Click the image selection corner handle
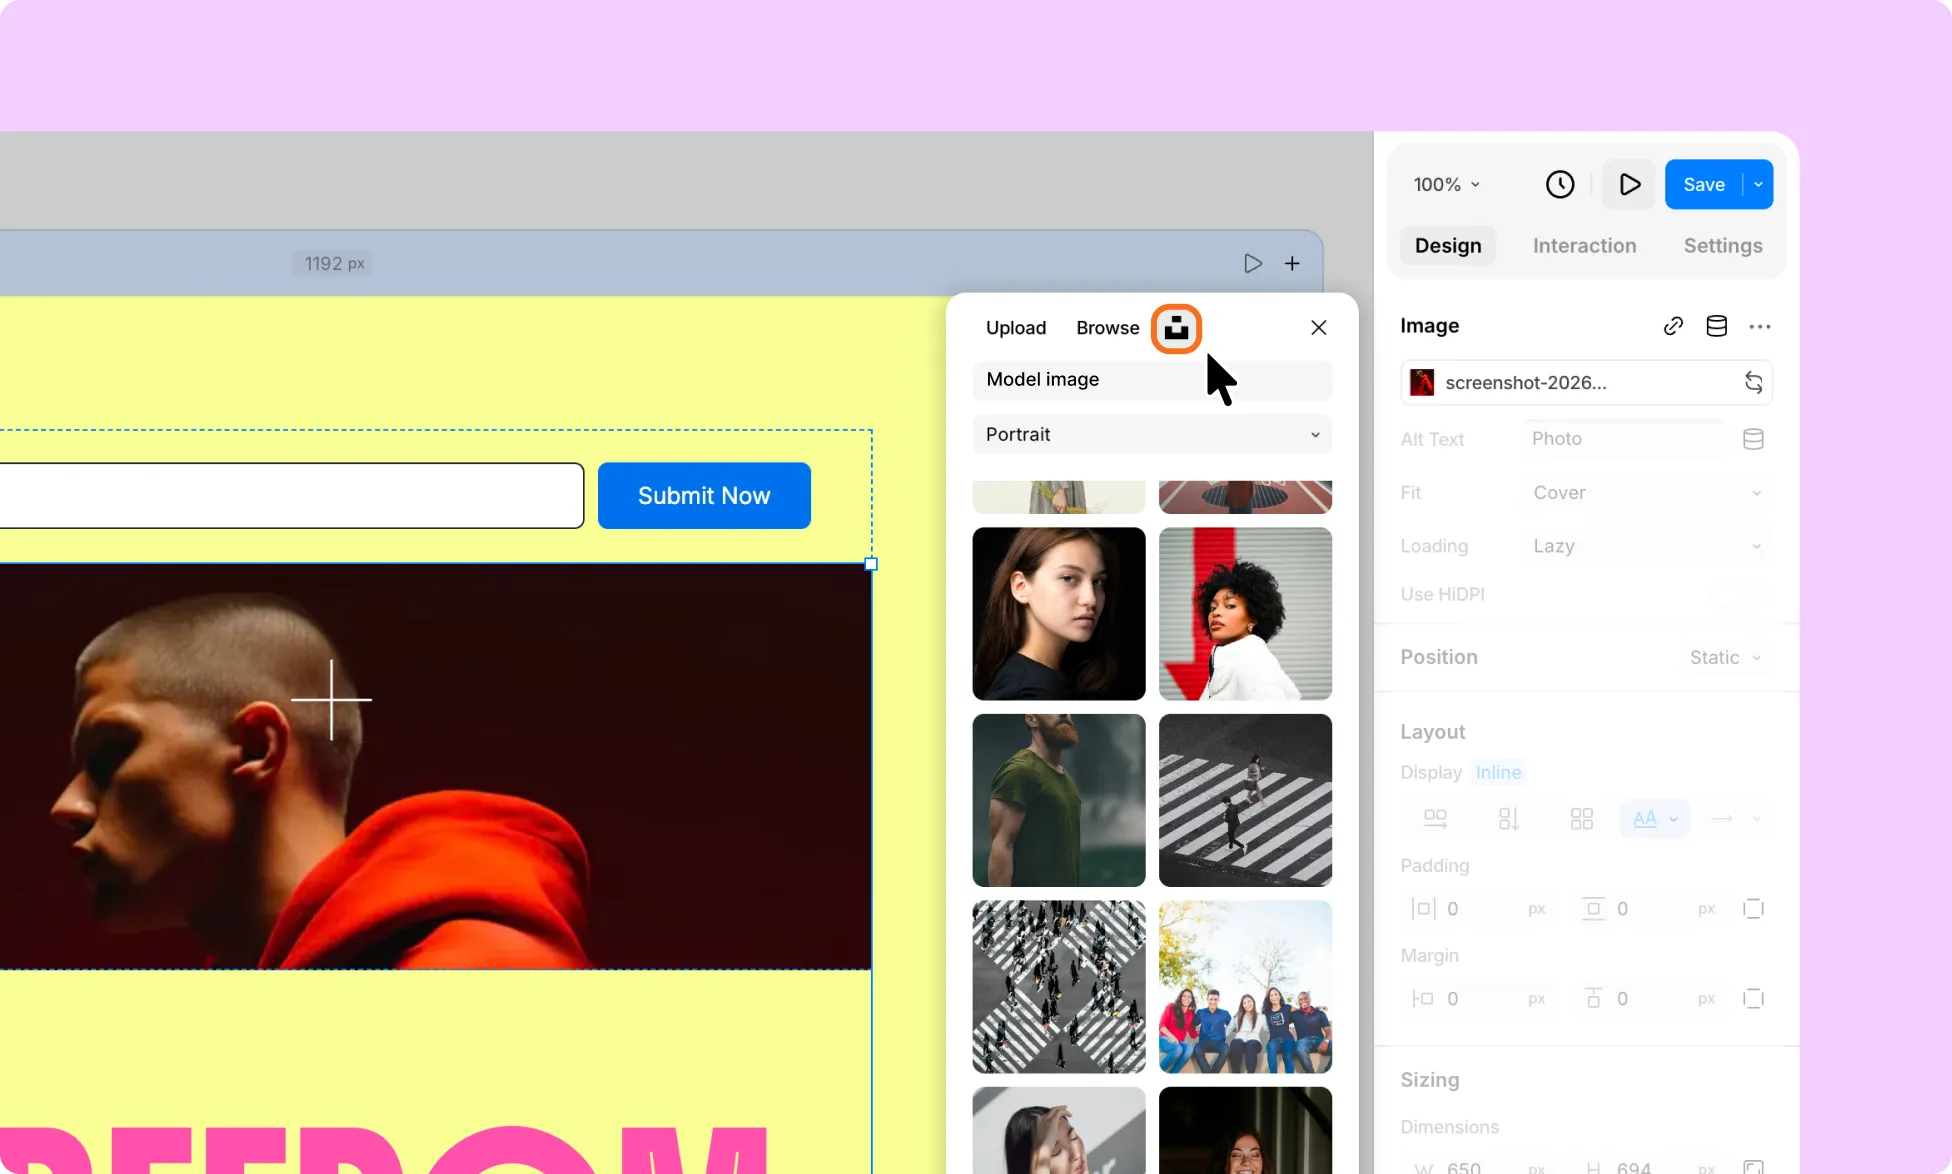The image size is (1952, 1174). 871,564
